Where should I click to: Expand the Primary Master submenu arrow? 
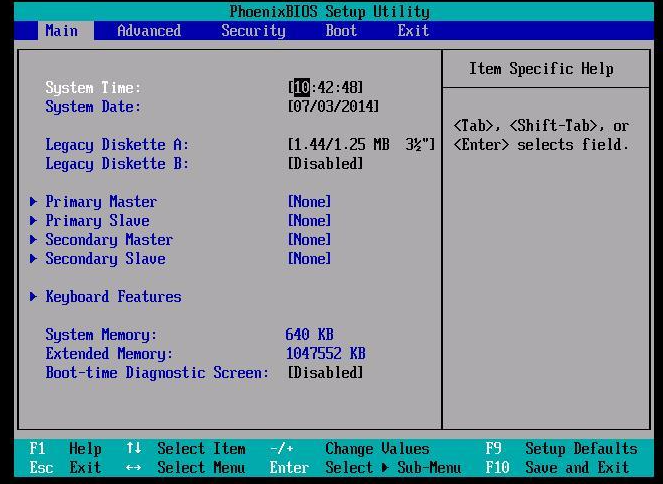[34, 202]
